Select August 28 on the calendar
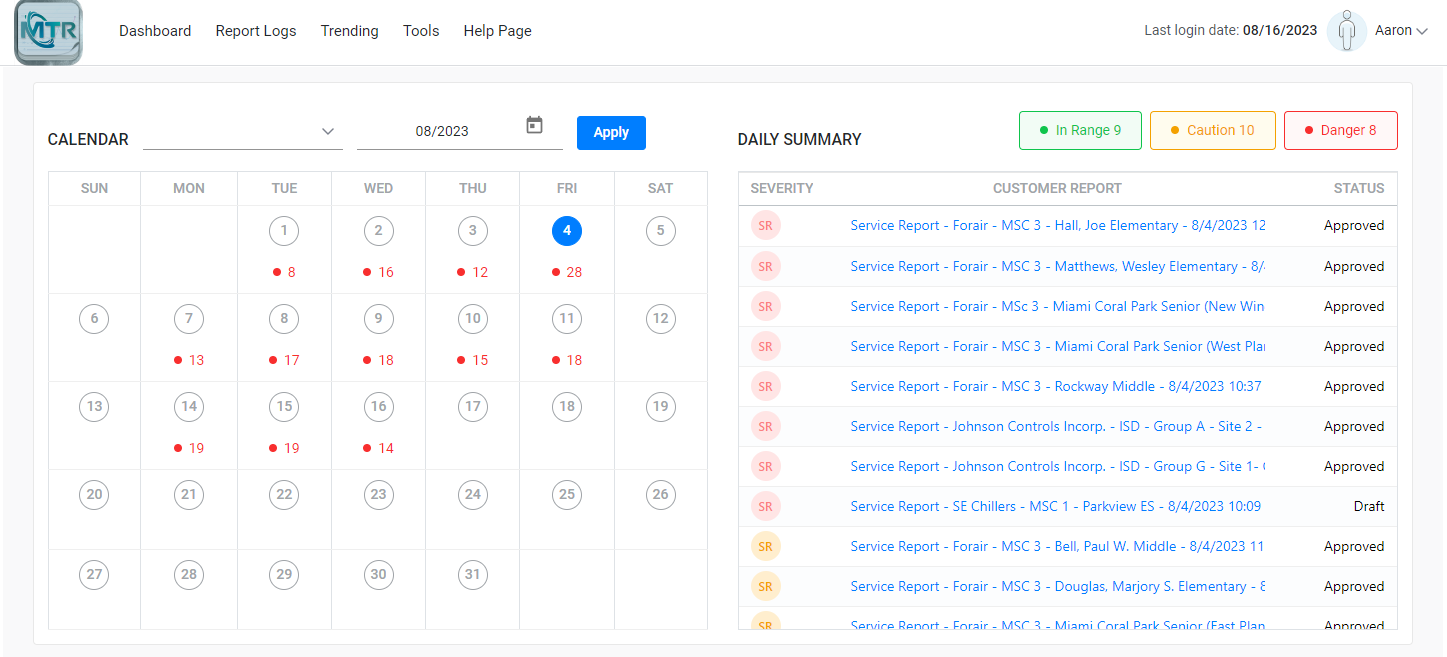This screenshot has width=1447, height=657. click(x=188, y=574)
